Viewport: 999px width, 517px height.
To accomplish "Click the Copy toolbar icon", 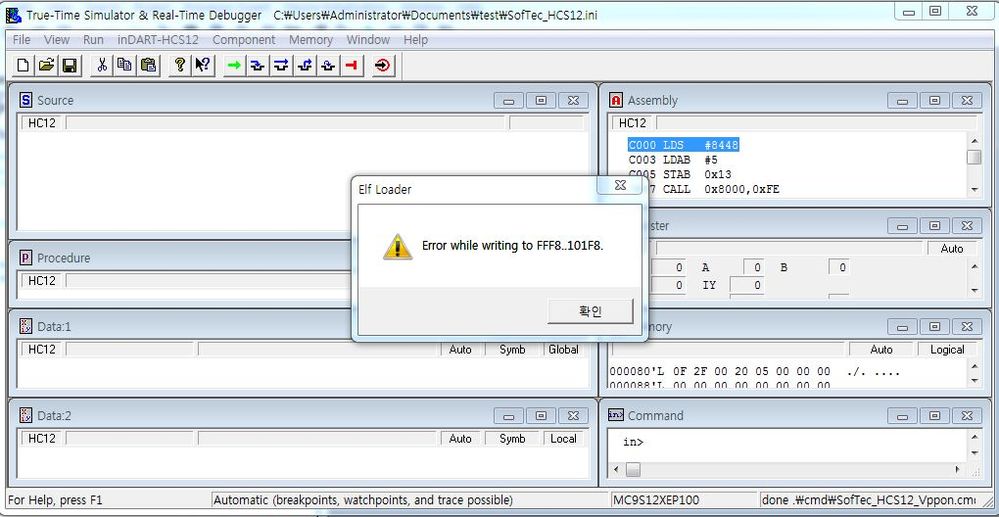I will (125, 65).
